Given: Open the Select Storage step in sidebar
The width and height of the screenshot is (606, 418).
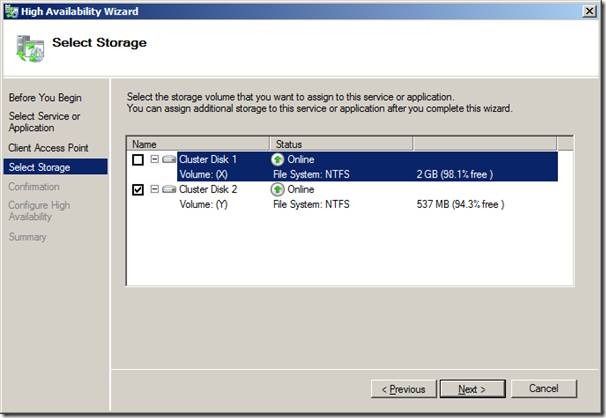Looking at the screenshot, I should tap(56, 167).
